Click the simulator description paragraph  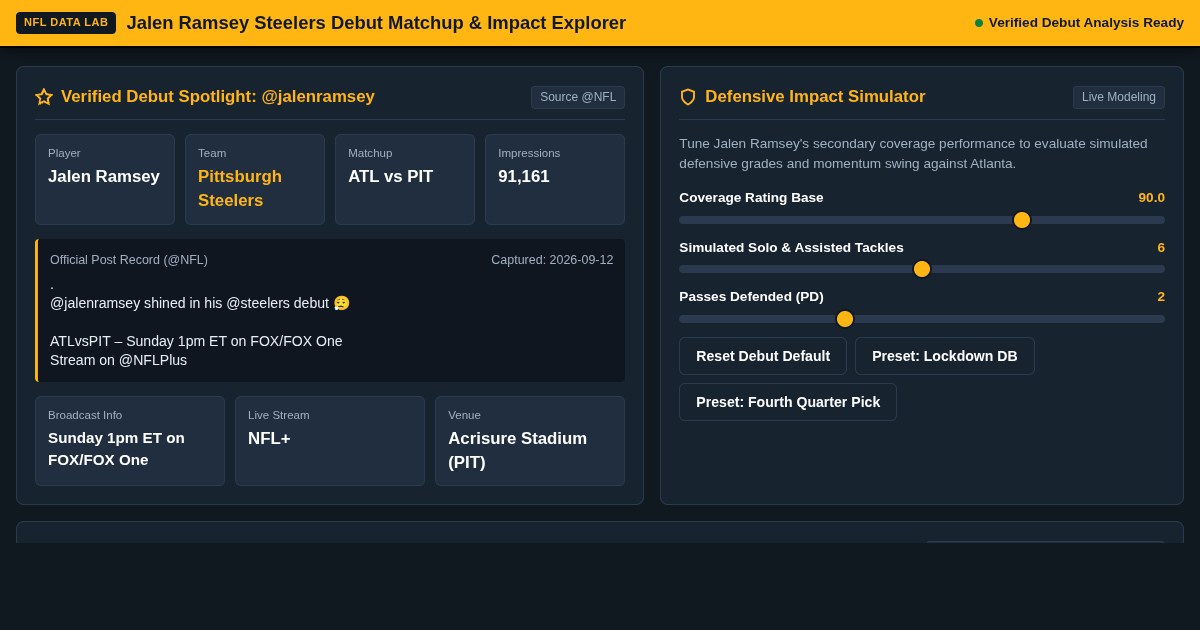tap(913, 153)
